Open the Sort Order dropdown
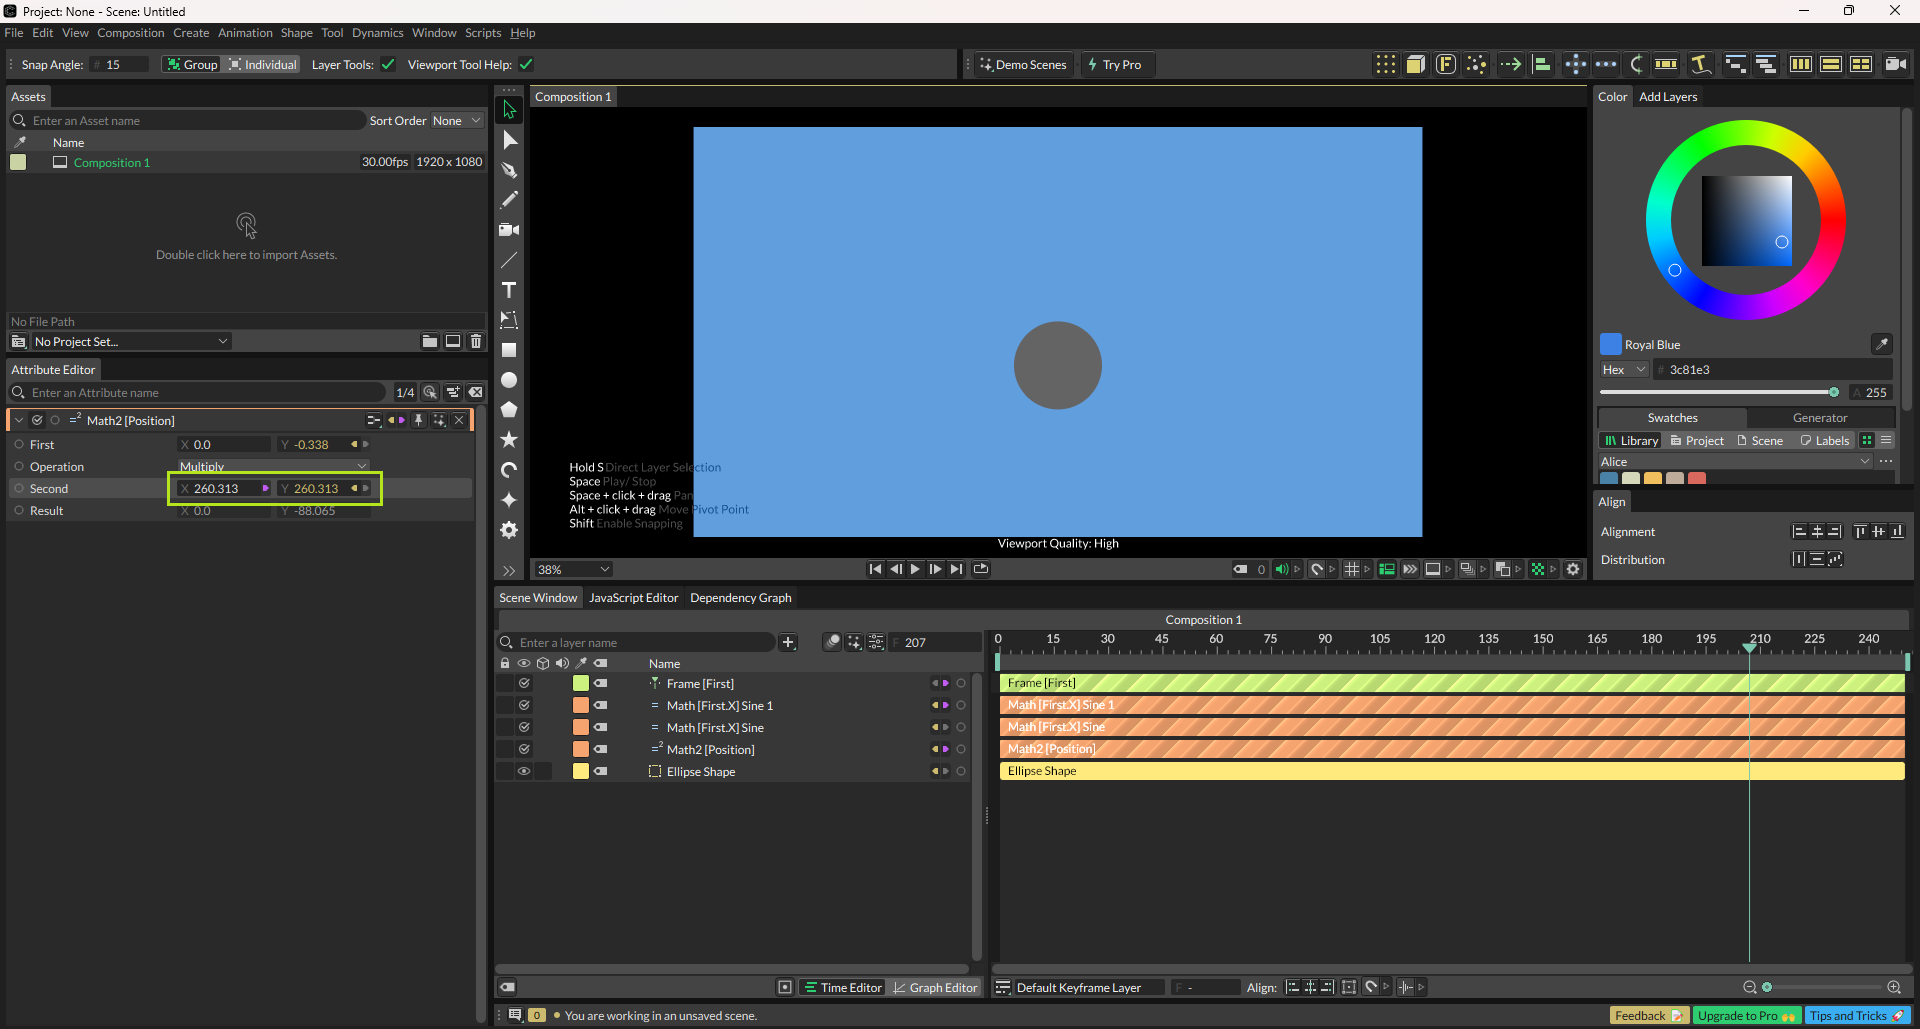This screenshot has height=1029, width=1920. coord(456,121)
